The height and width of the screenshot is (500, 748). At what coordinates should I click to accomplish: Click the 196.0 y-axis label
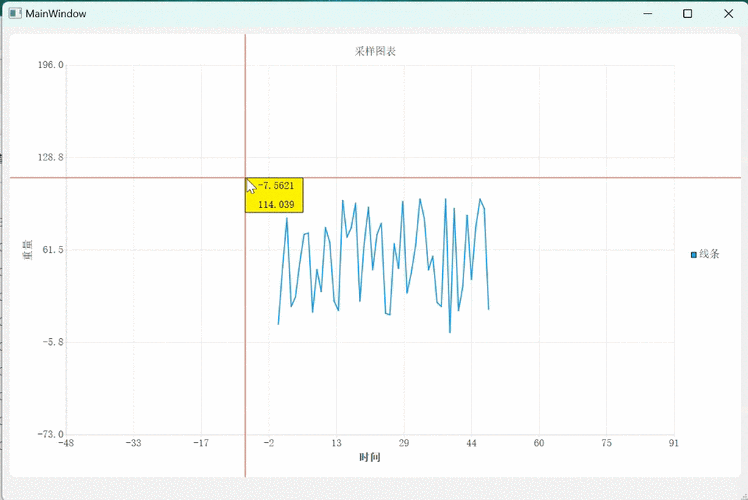(x=49, y=65)
